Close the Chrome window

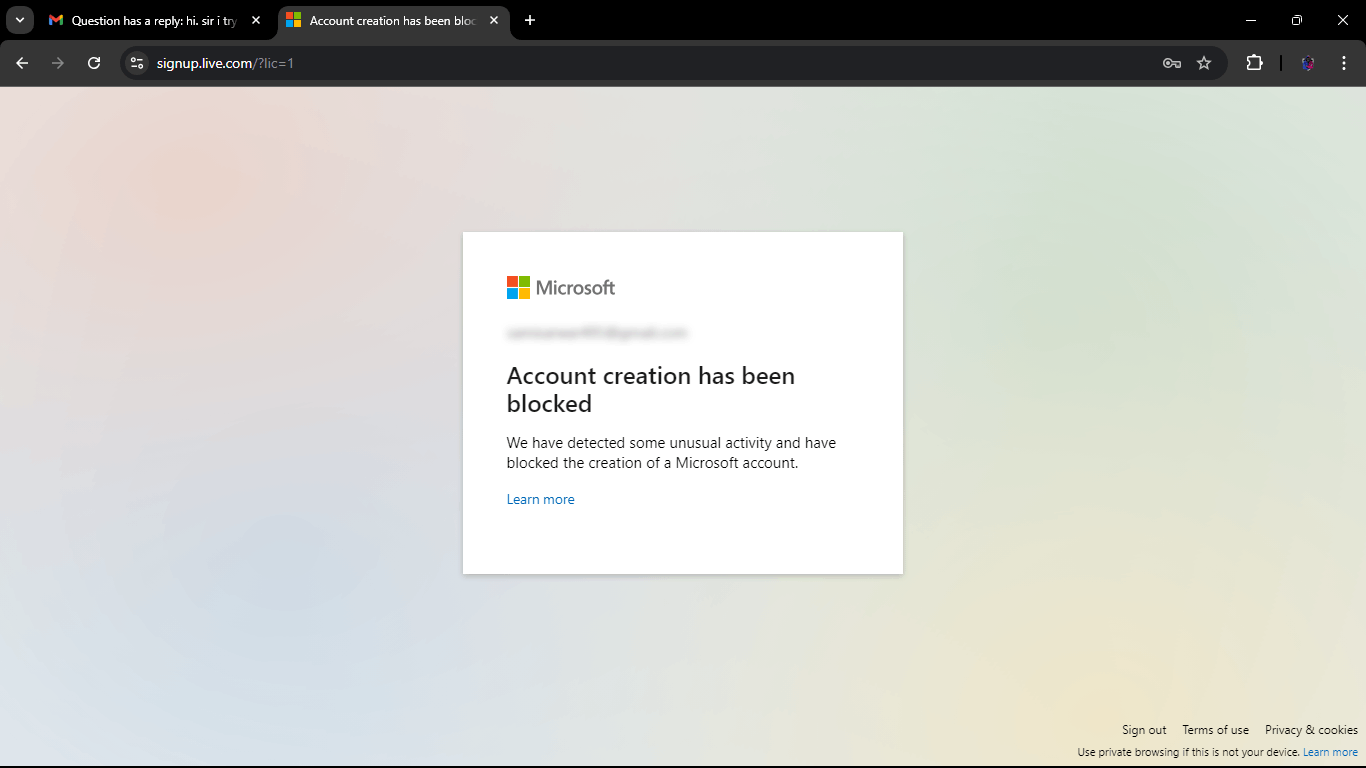[1343, 20]
